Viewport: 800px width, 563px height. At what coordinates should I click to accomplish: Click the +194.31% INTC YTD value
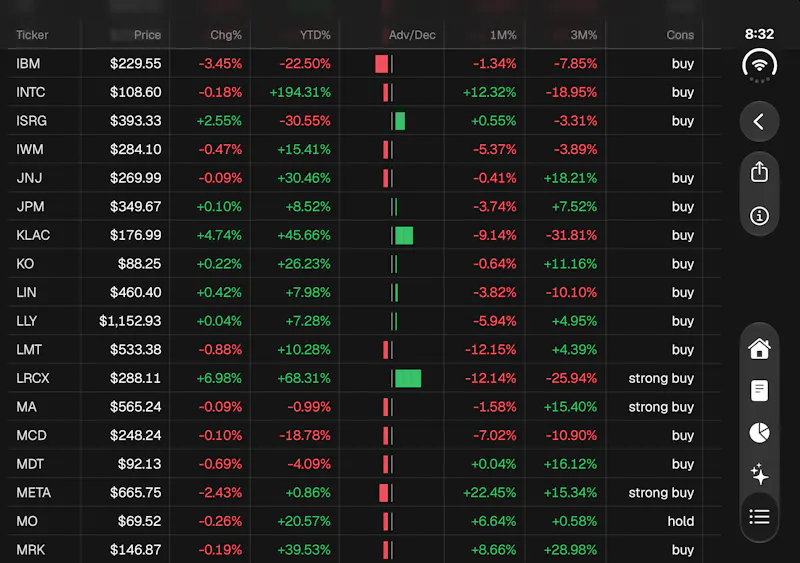(300, 92)
